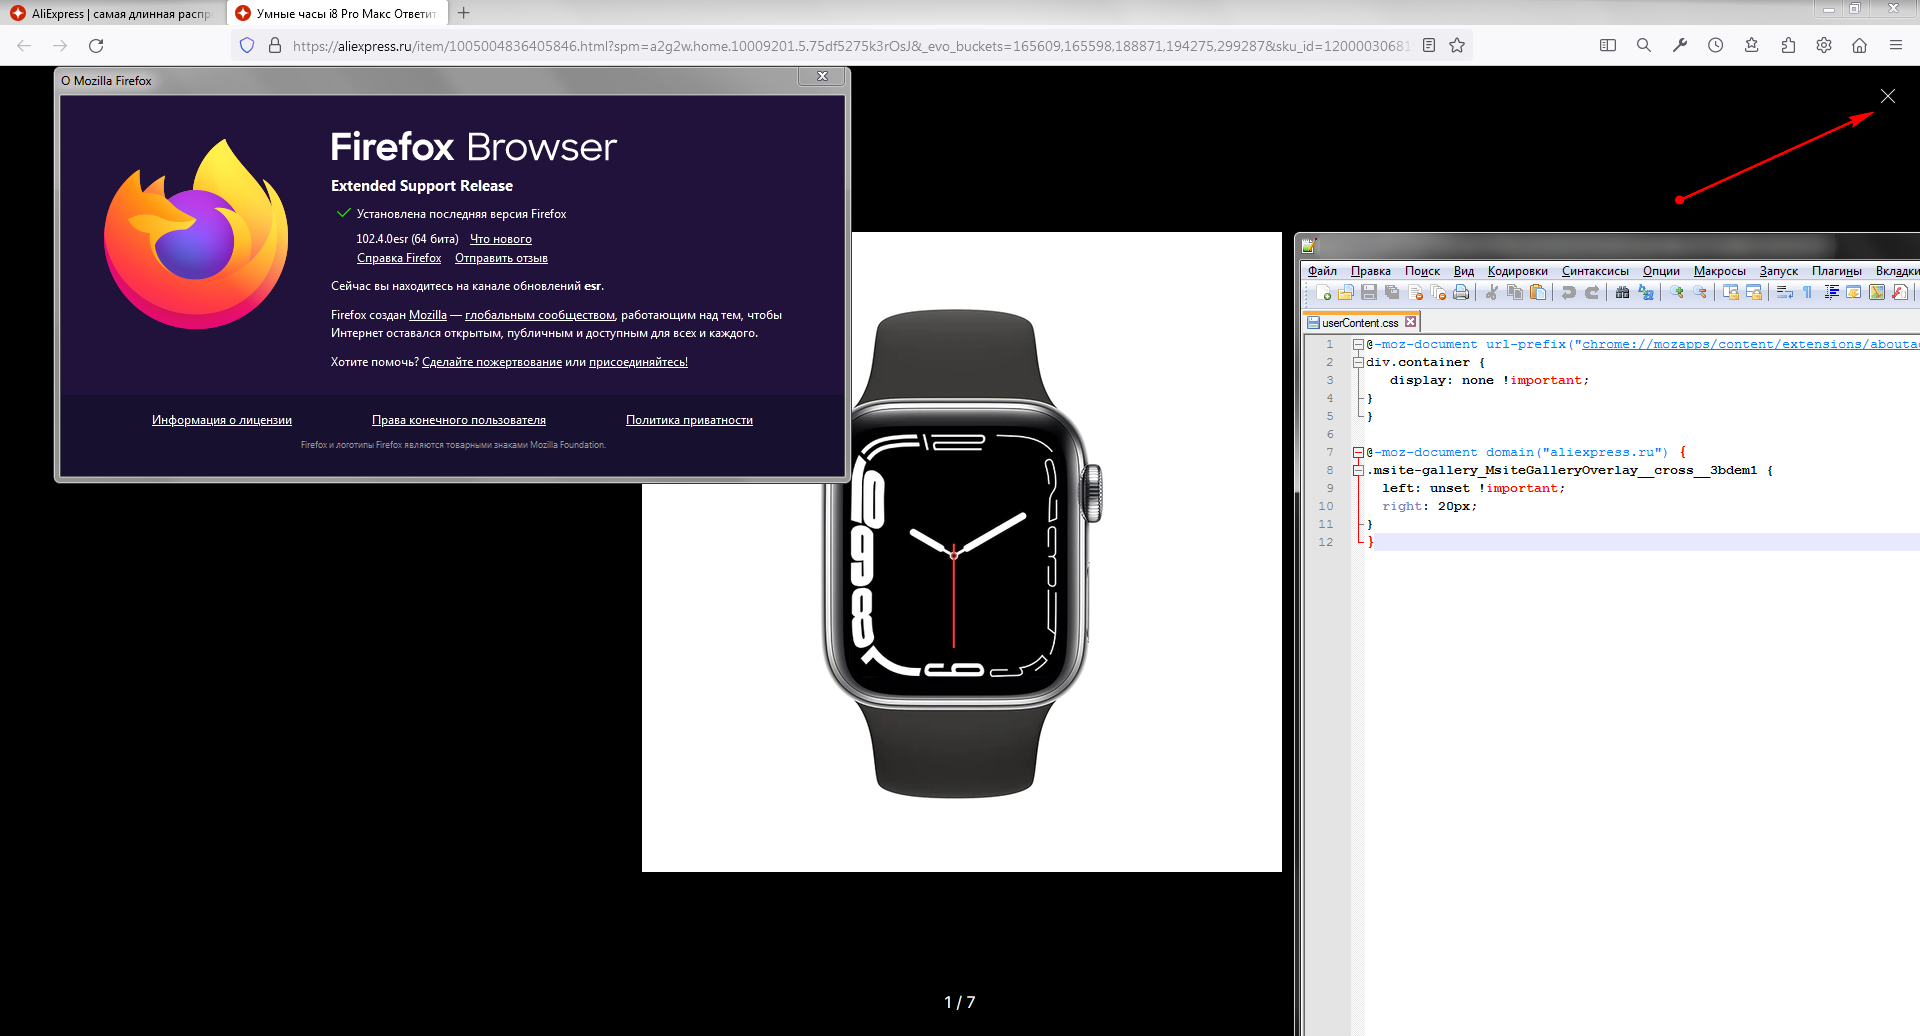Screen dimensions: 1920x1036
Task: Click Close file icon in Notepad++
Action: point(1415,292)
